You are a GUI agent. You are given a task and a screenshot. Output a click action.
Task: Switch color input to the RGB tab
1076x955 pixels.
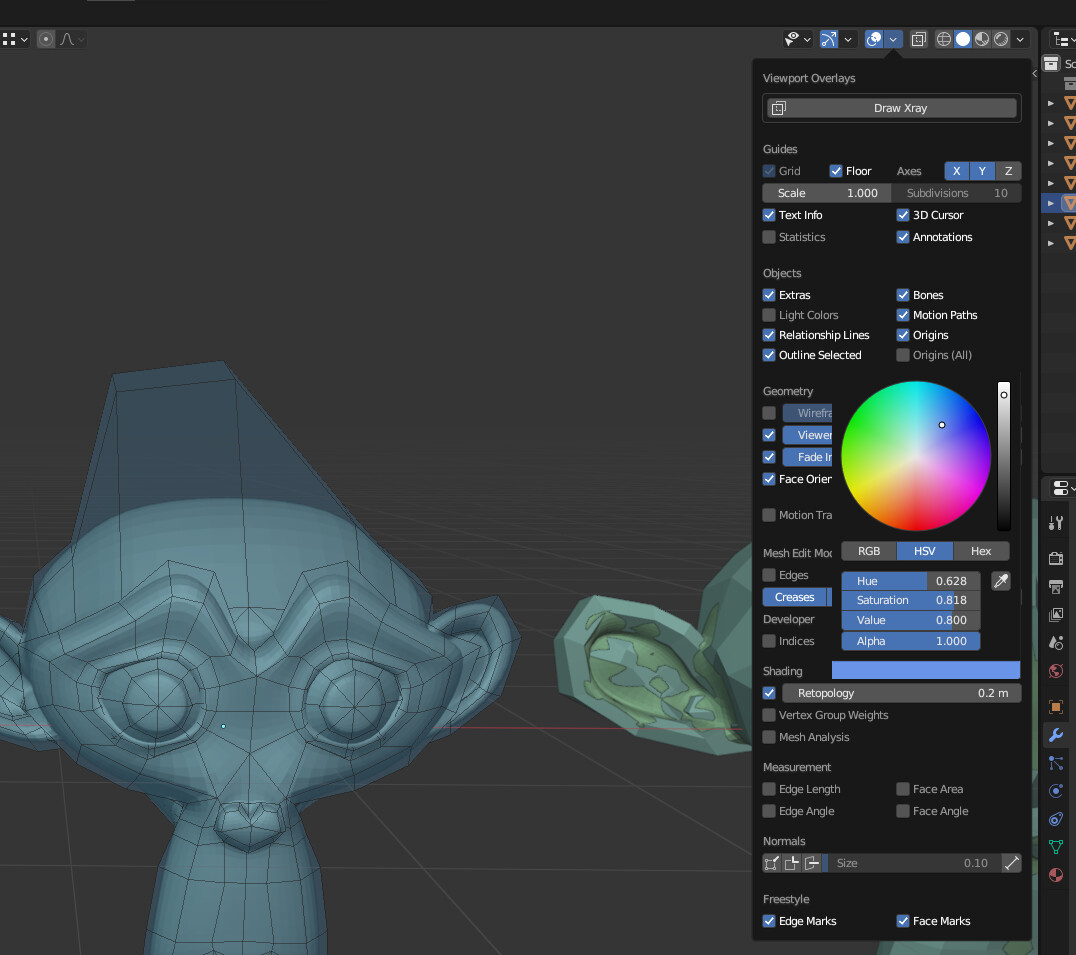(x=868, y=551)
